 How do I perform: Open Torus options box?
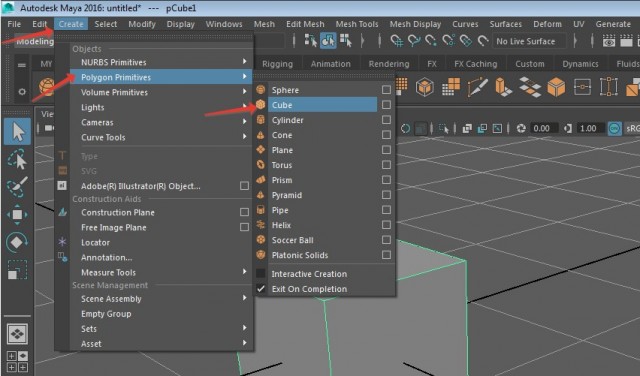(x=386, y=165)
